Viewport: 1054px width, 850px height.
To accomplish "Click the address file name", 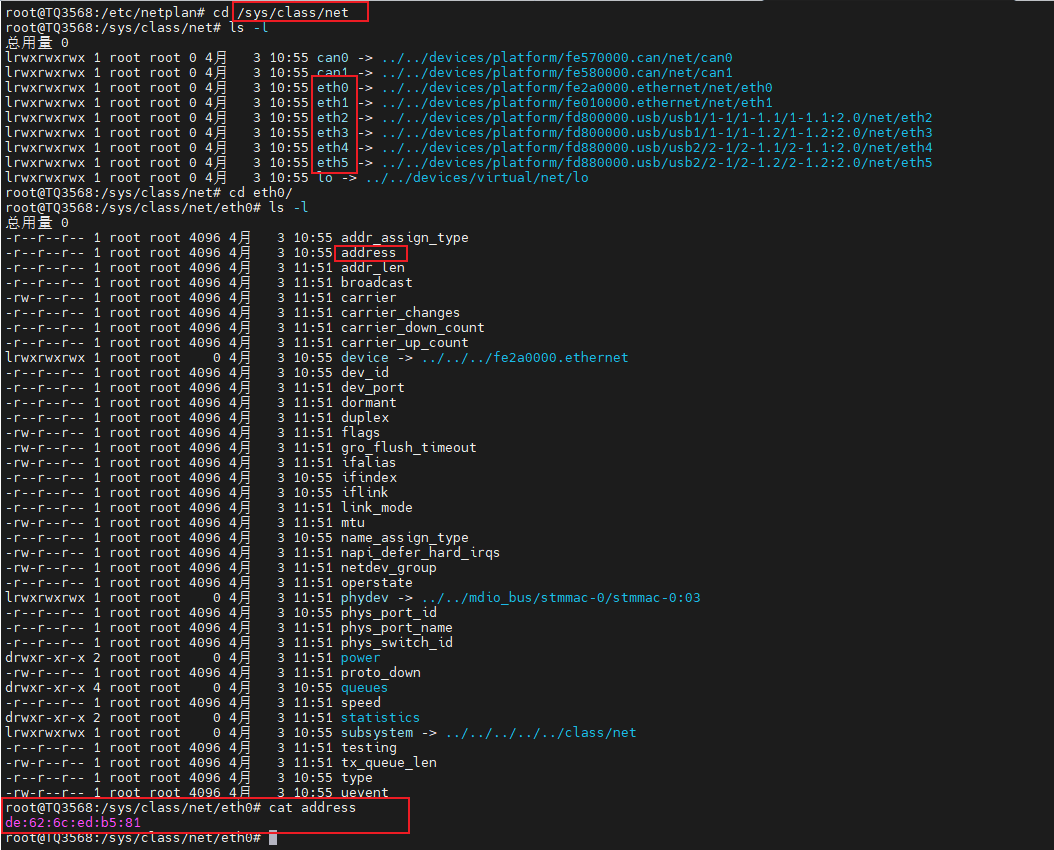I will pos(368,253).
